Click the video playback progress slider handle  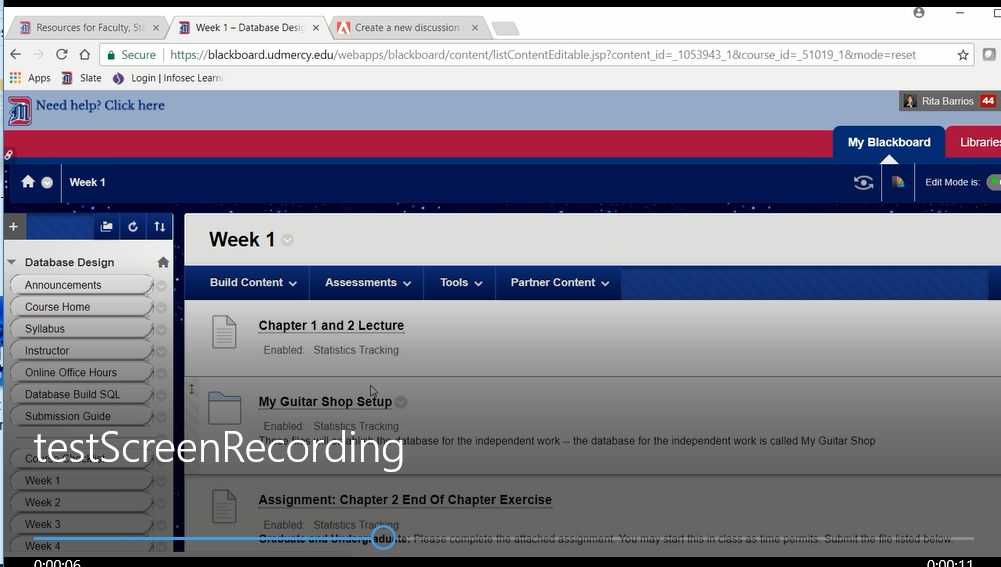(x=383, y=539)
